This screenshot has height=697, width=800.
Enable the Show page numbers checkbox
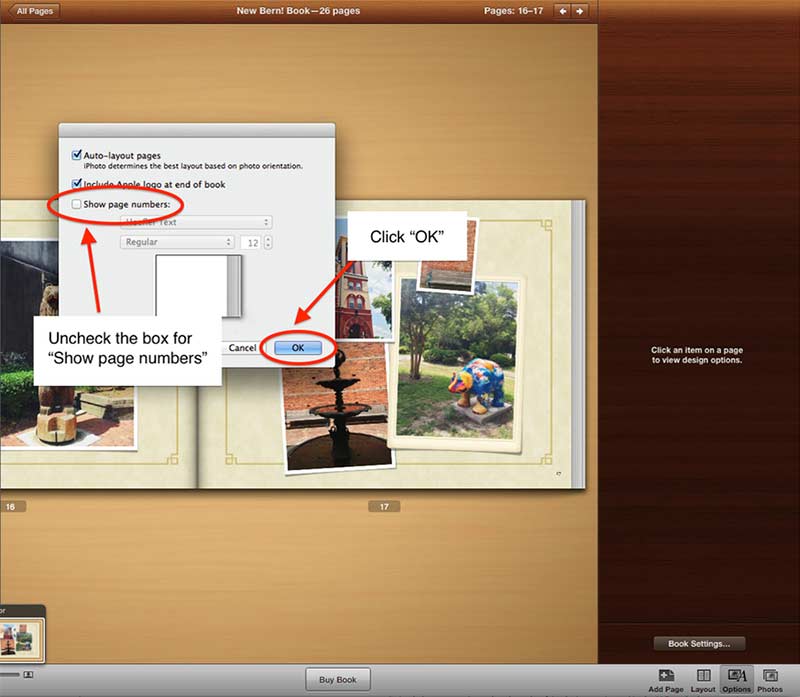[x=77, y=204]
